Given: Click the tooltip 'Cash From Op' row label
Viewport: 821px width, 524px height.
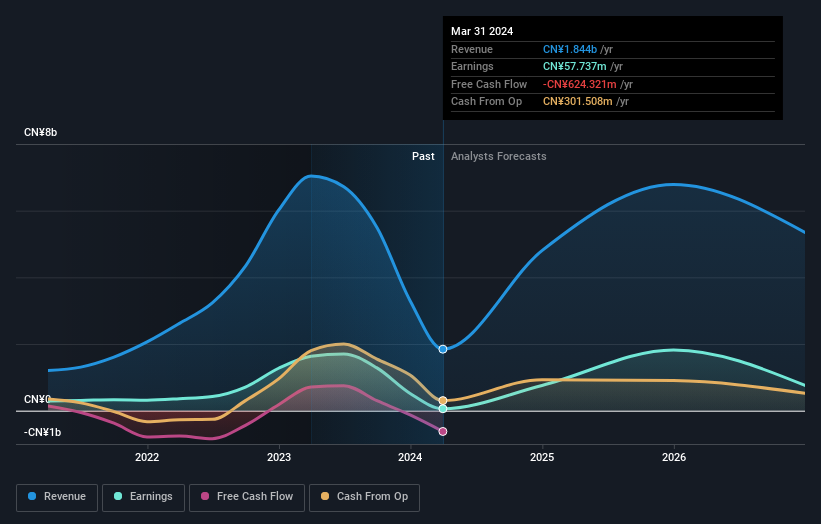Looking at the screenshot, I should [x=486, y=102].
